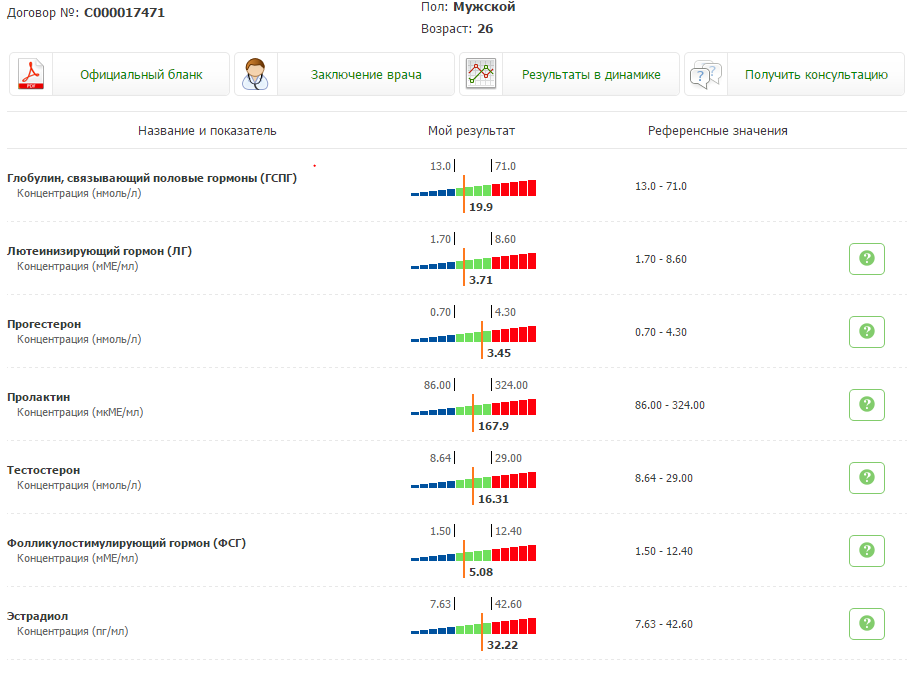Click the ГСПГ result scale bar
The image size is (915, 688).
(x=473, y=188)
